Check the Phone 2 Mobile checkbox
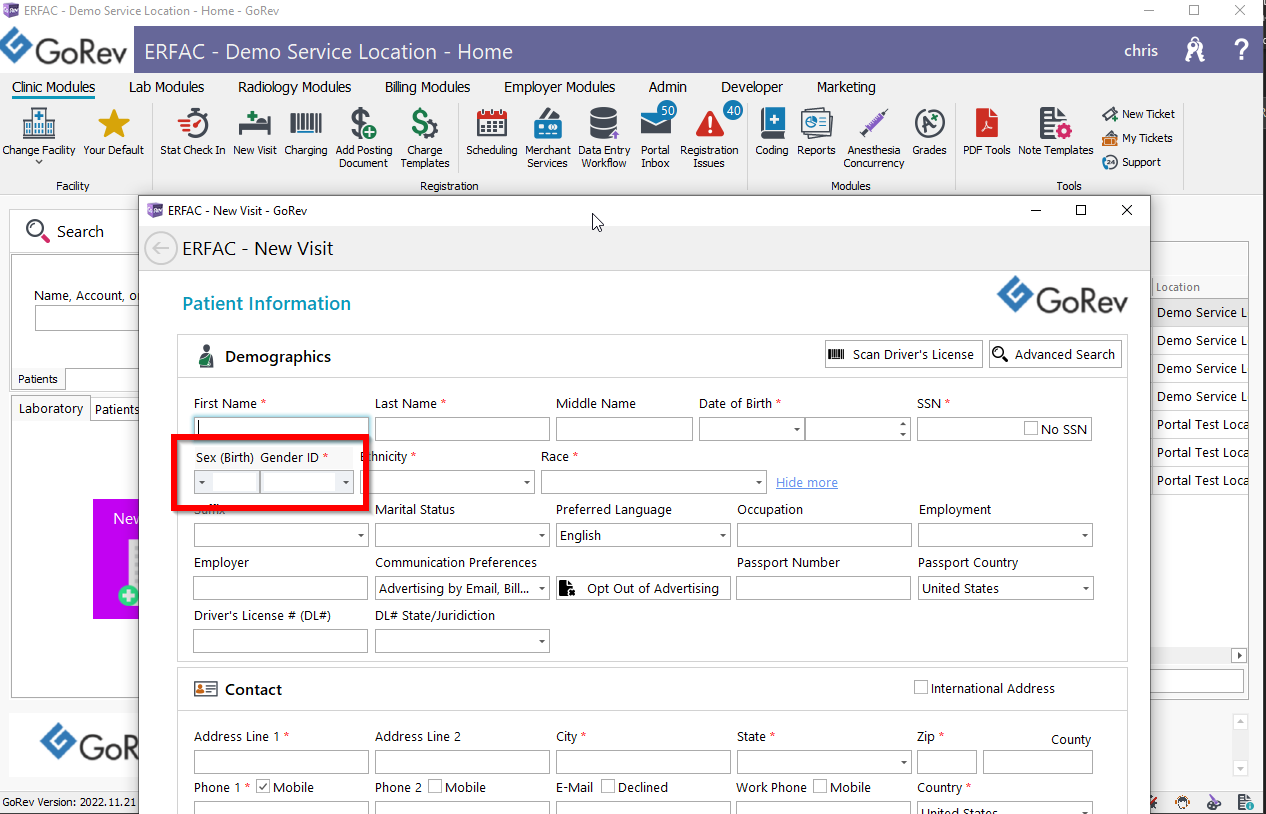The image size is (1266, 814). [435, 787]
